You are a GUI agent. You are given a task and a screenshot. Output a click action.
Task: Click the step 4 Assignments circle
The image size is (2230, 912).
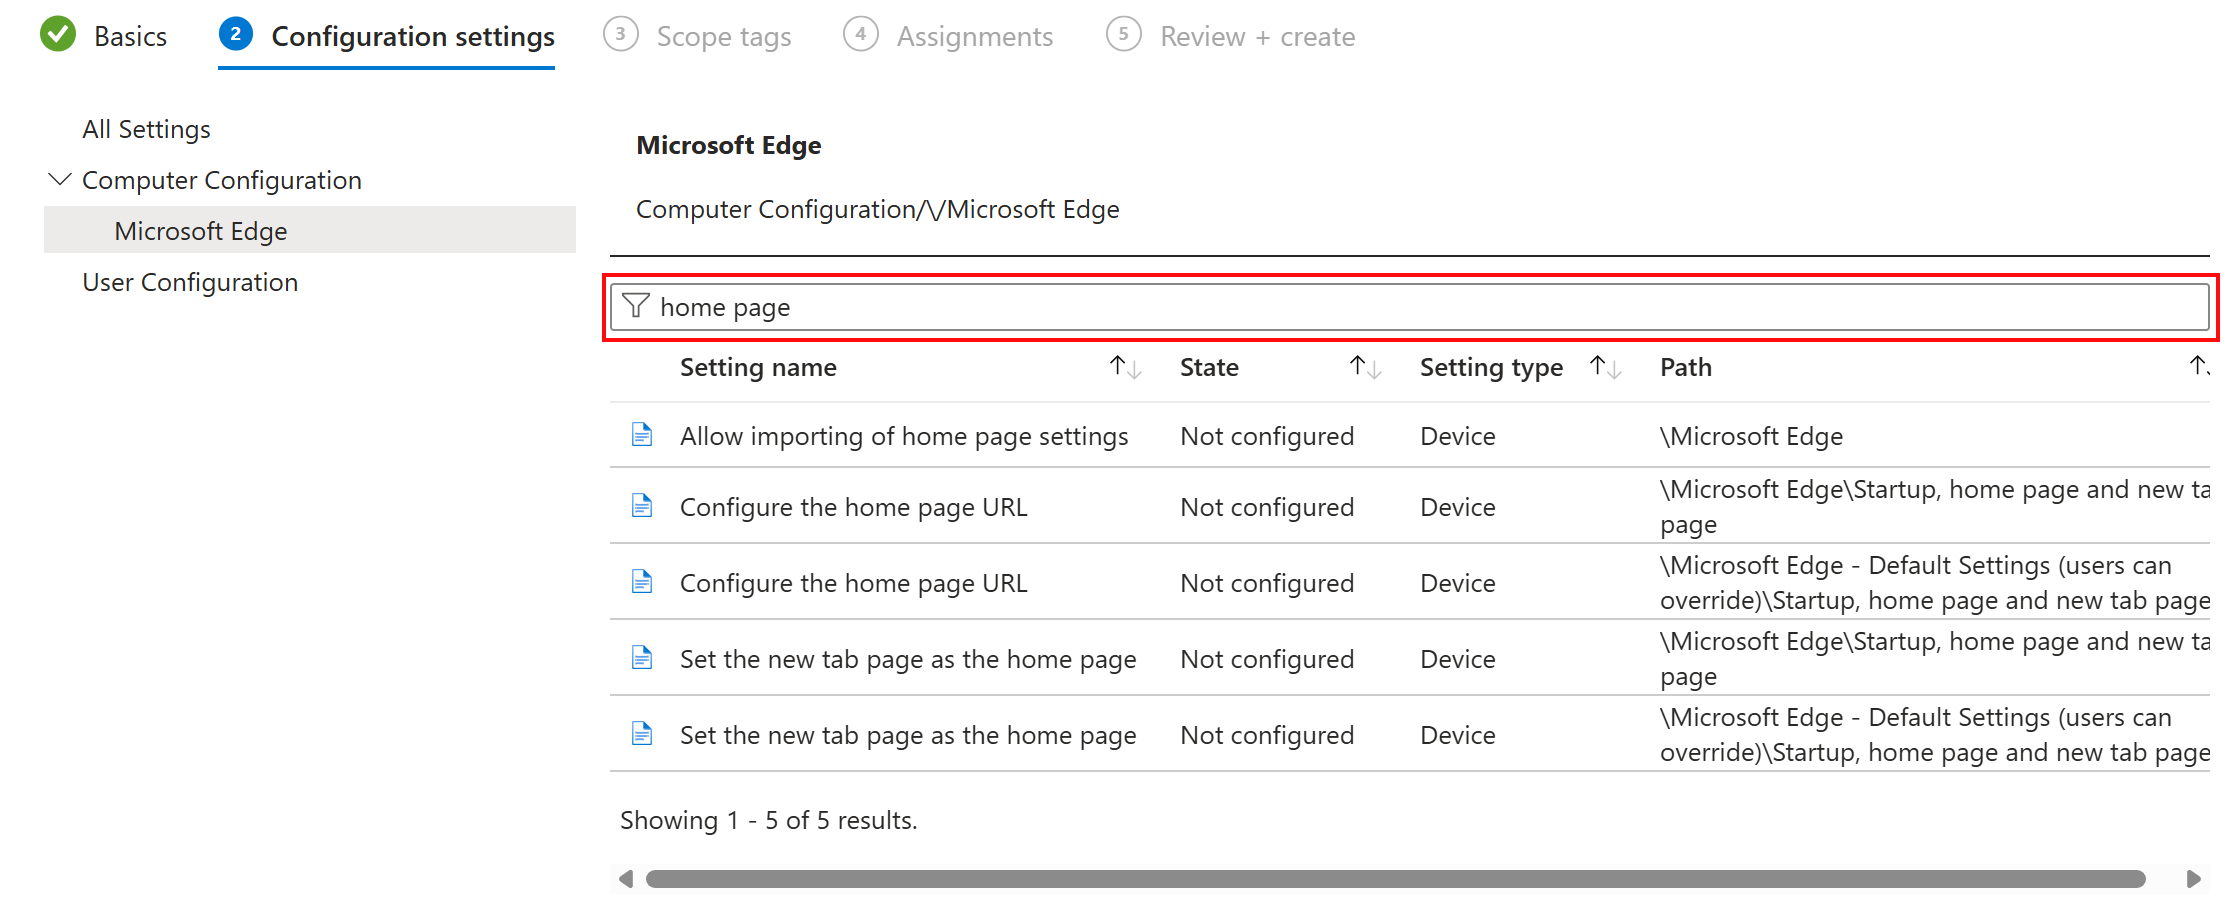860,34
